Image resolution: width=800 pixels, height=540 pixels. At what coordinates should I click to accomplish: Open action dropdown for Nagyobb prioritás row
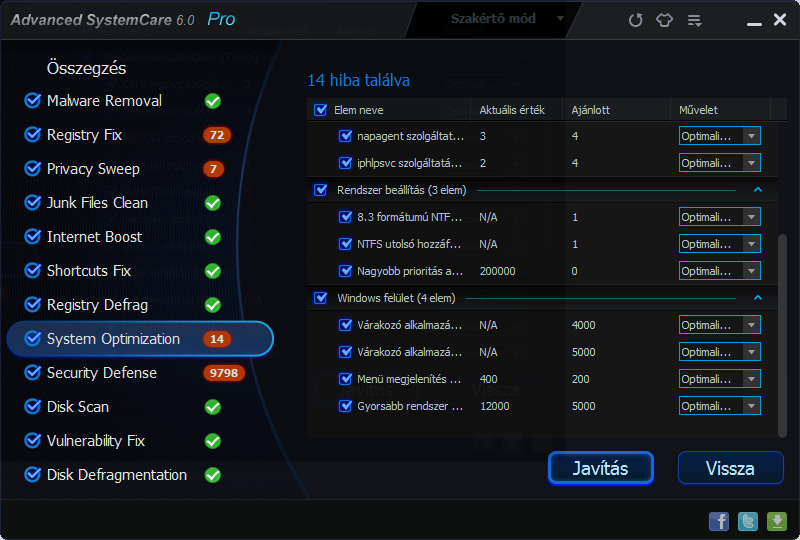[719, 271]
